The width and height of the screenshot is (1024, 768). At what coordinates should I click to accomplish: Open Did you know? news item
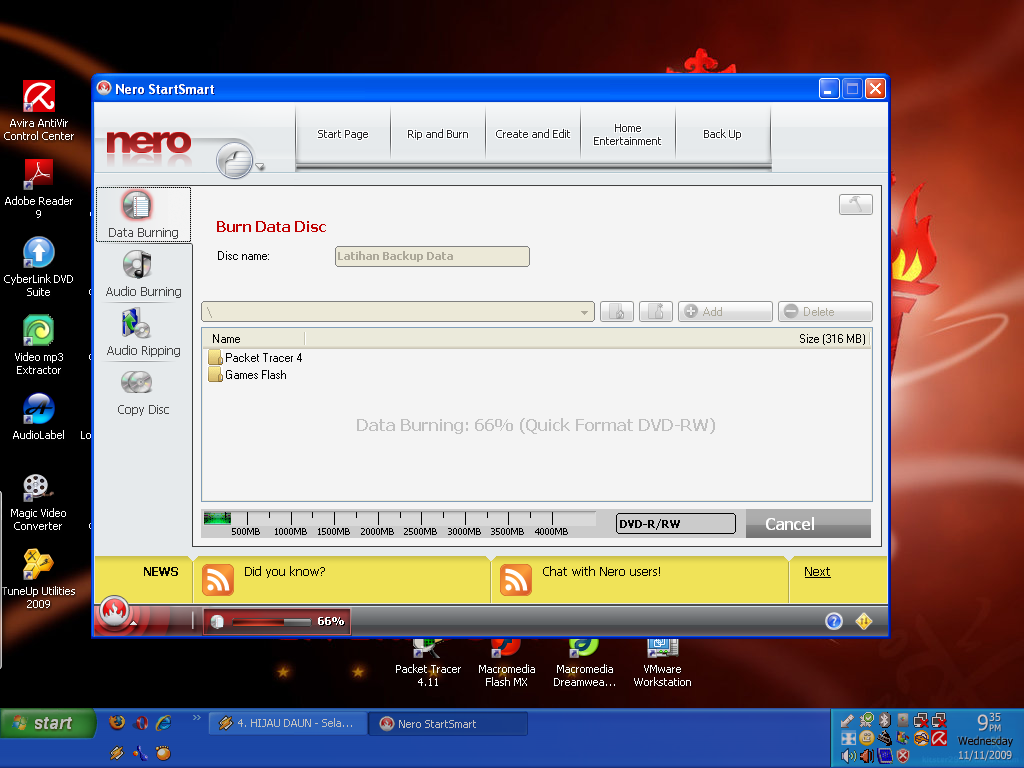pos(285,571)
